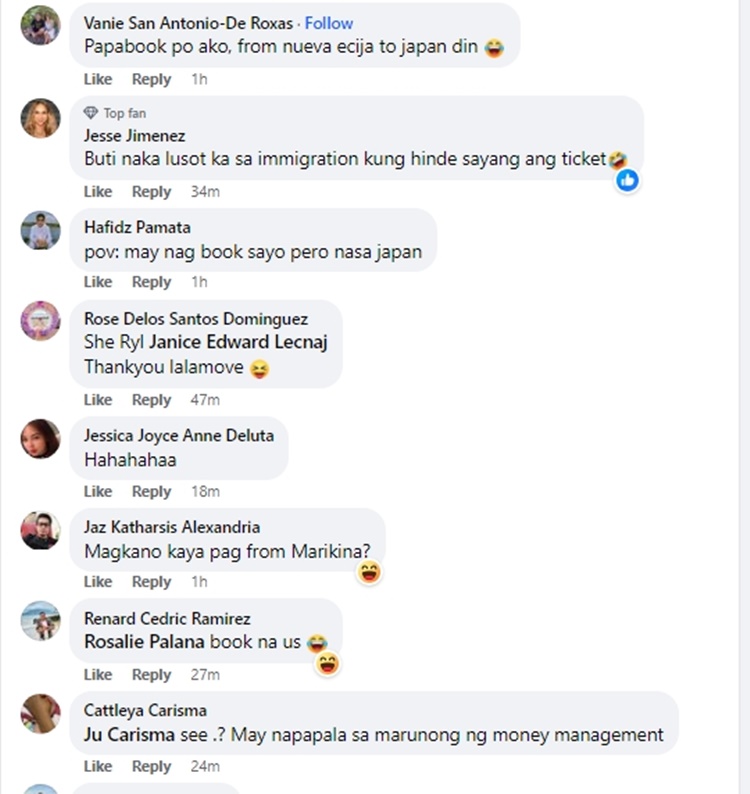
Task: Open Renard Cedric Ramirez's name link
Action: [x=167, y=619]
